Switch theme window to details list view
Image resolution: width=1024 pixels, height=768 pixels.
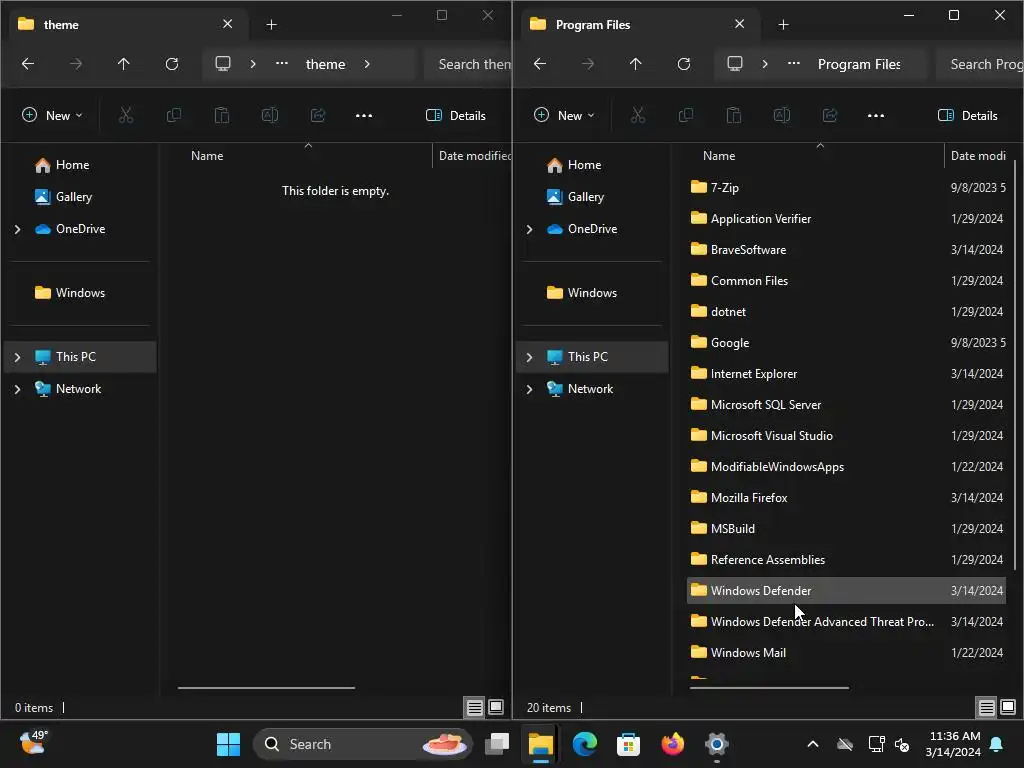point(475,707)
